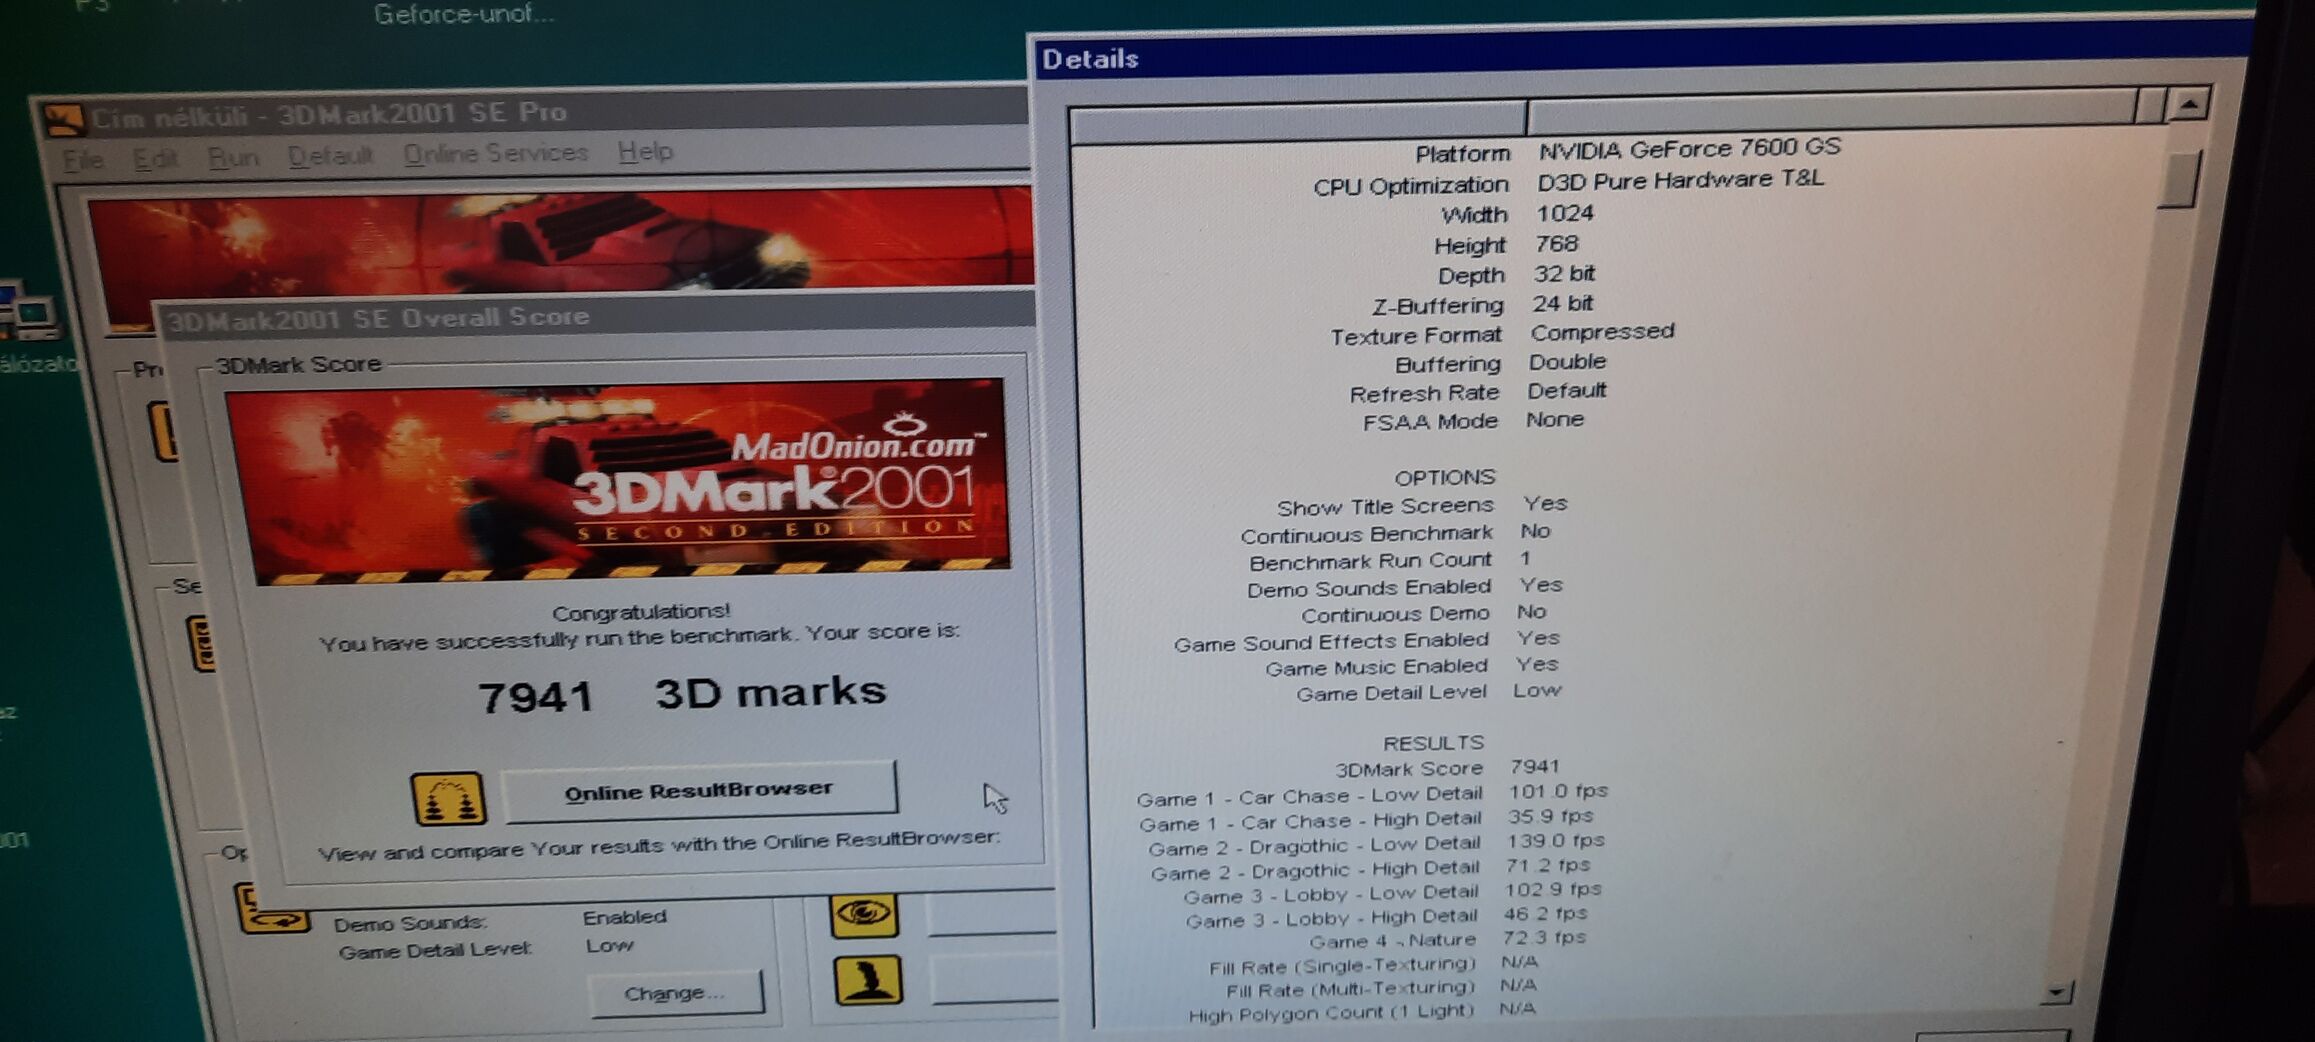Viewport: 2315px width, 1042px height.
Task: Click the Car Chase Low Detail 101.0 fps row
Action: (1372, 795)
